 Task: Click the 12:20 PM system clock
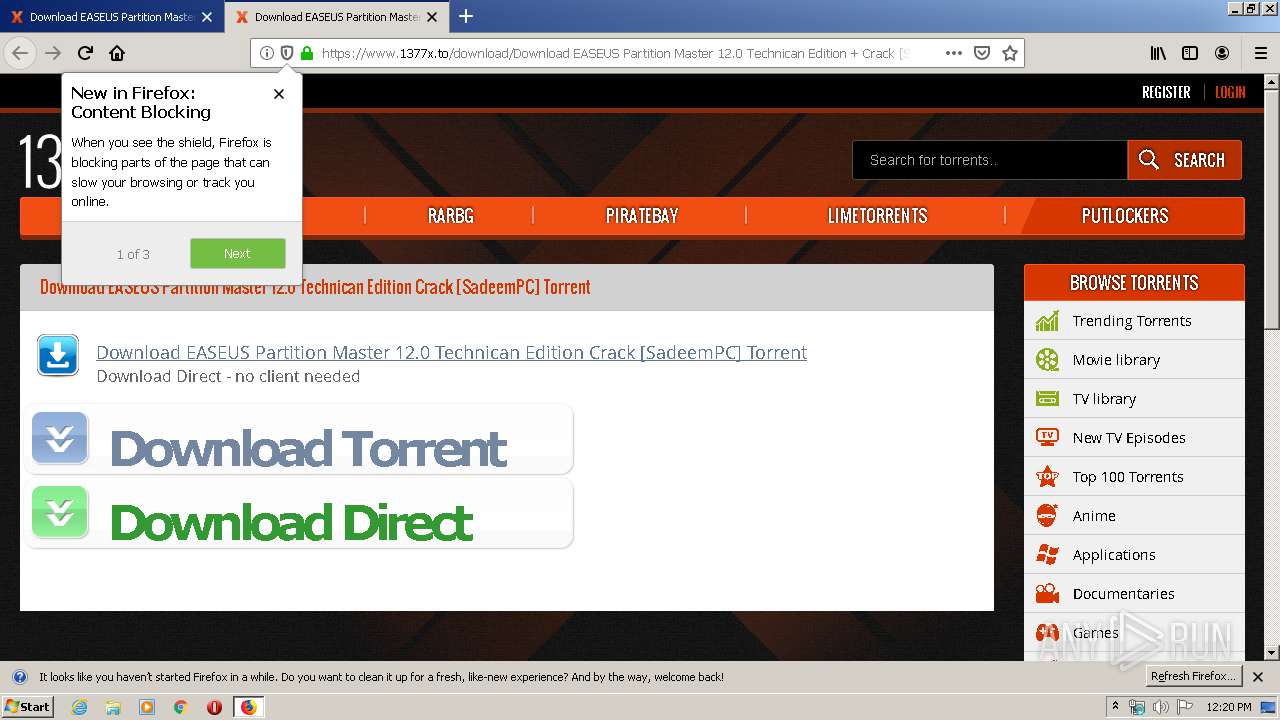click(x=1229, y=707)
